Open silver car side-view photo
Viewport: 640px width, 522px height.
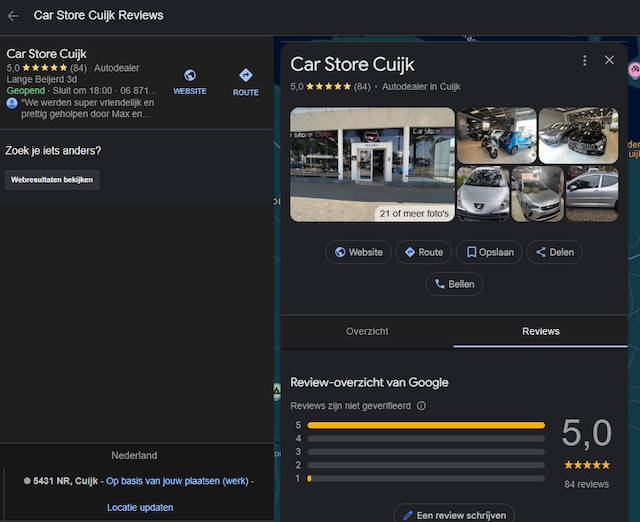(592, 194)
